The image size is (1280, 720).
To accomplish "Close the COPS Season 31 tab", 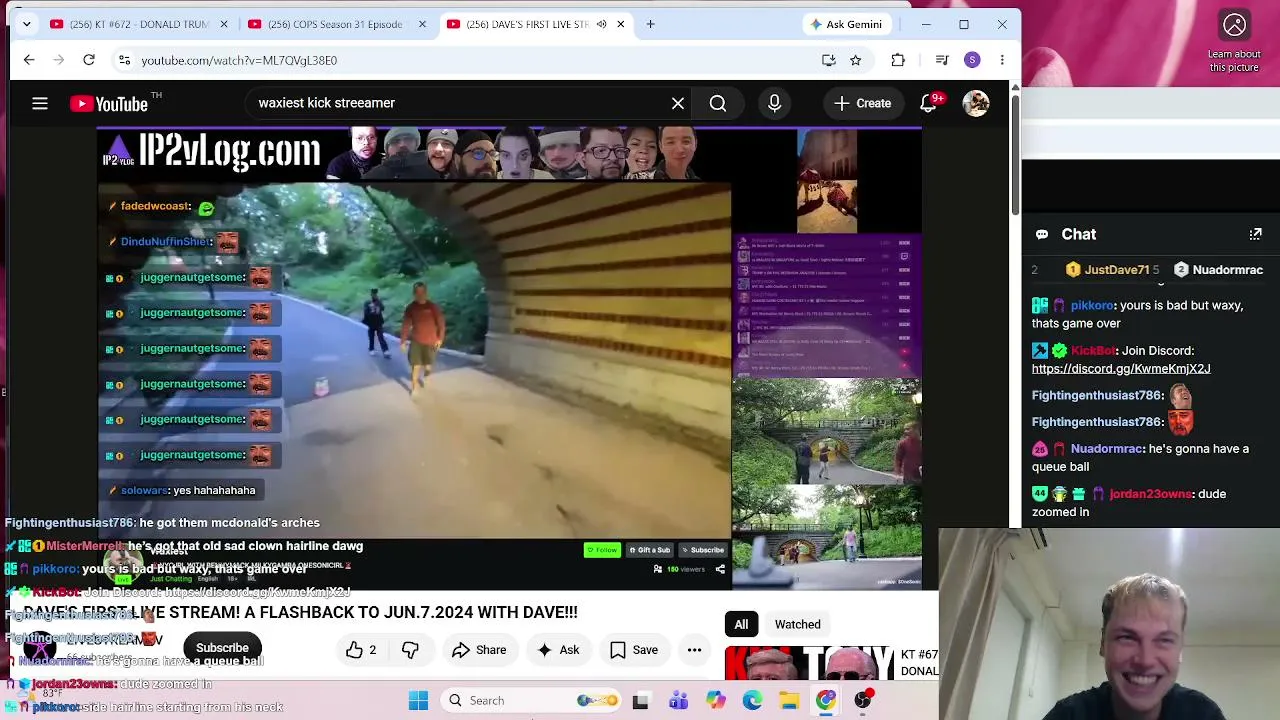I will pos(422,24).
